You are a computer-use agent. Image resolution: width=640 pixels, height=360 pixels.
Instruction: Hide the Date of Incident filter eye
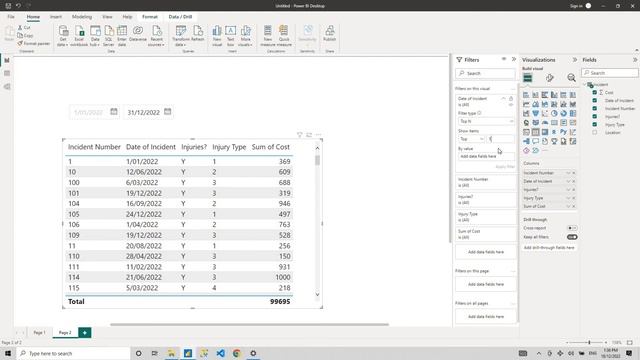point(511,105)
